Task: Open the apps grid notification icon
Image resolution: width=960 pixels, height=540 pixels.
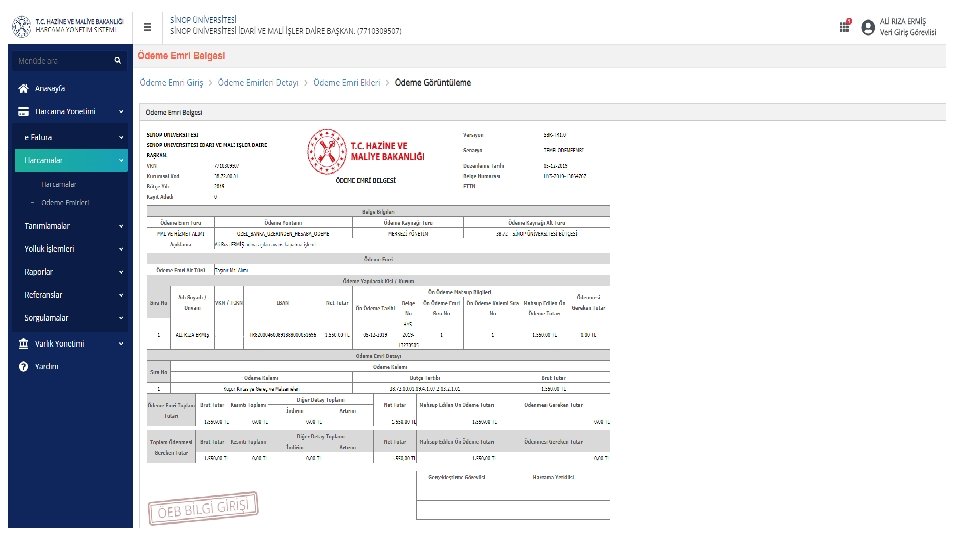Action: (x=845, y=26)
